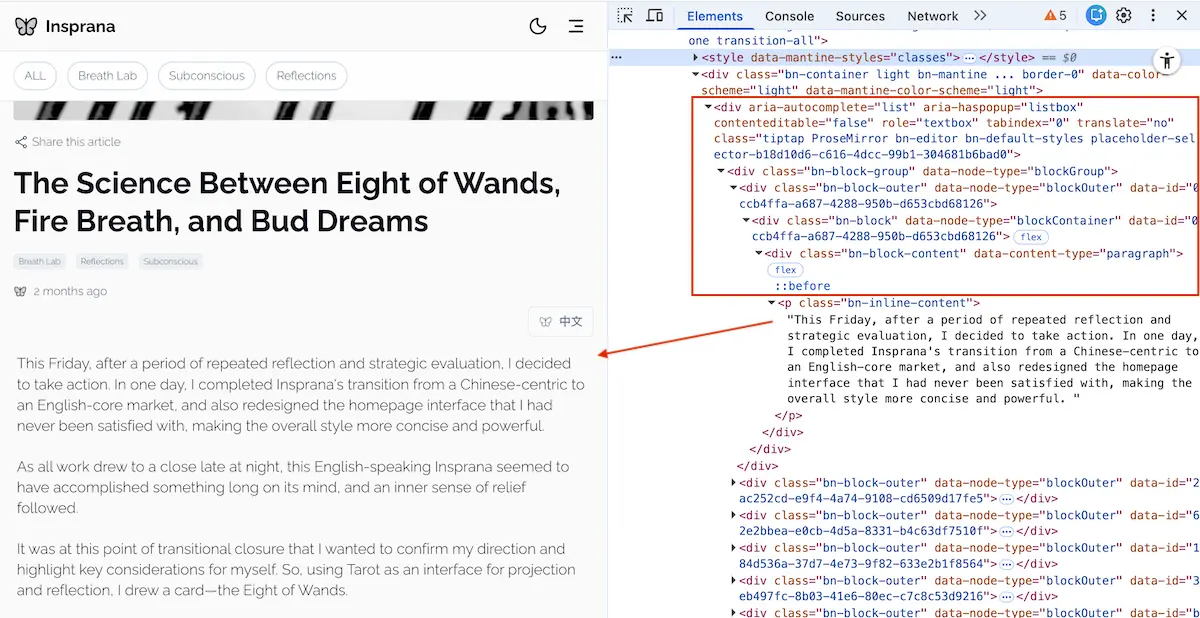This screenshot has width=1200, height=618.
Task: Open the blue AI assistance icon in DevTools
Action: click(1096, 15)
